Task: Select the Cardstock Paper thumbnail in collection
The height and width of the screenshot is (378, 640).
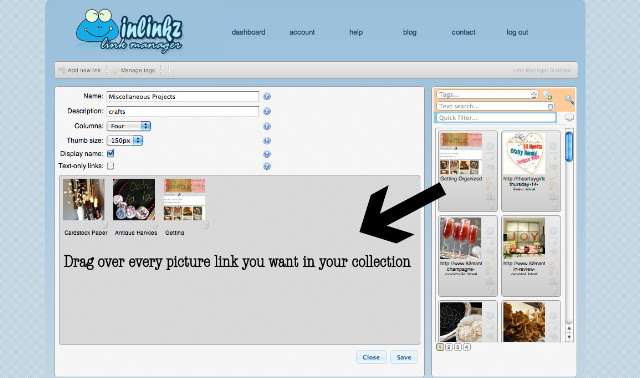Action: pos(84,200)
